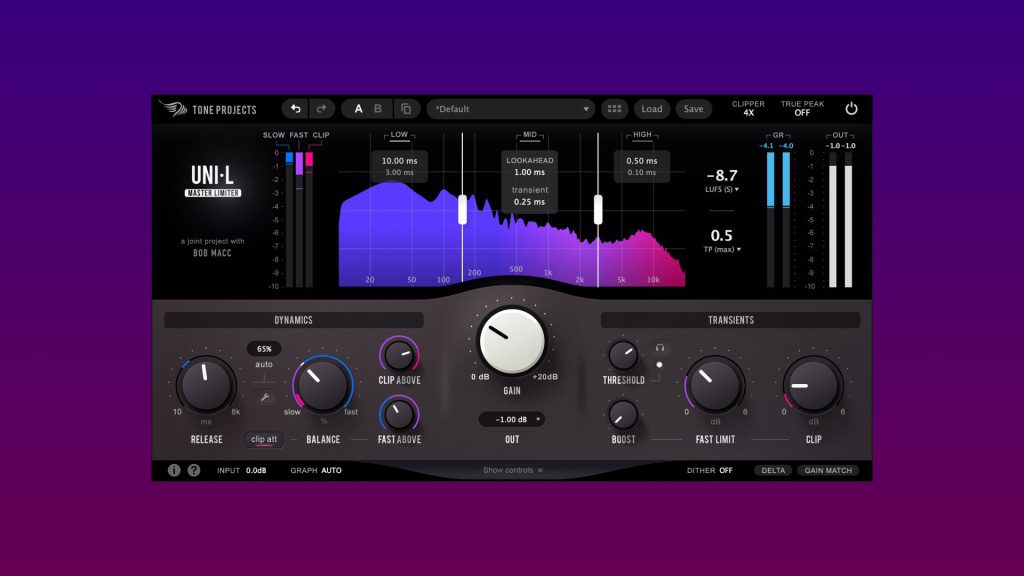Click the 65% release auto value
This screenshot has width=1024, height=576.
tap(264, 349)
